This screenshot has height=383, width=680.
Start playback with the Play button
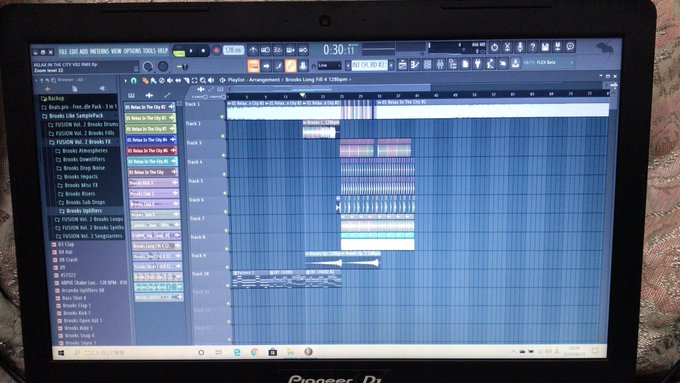191,51
